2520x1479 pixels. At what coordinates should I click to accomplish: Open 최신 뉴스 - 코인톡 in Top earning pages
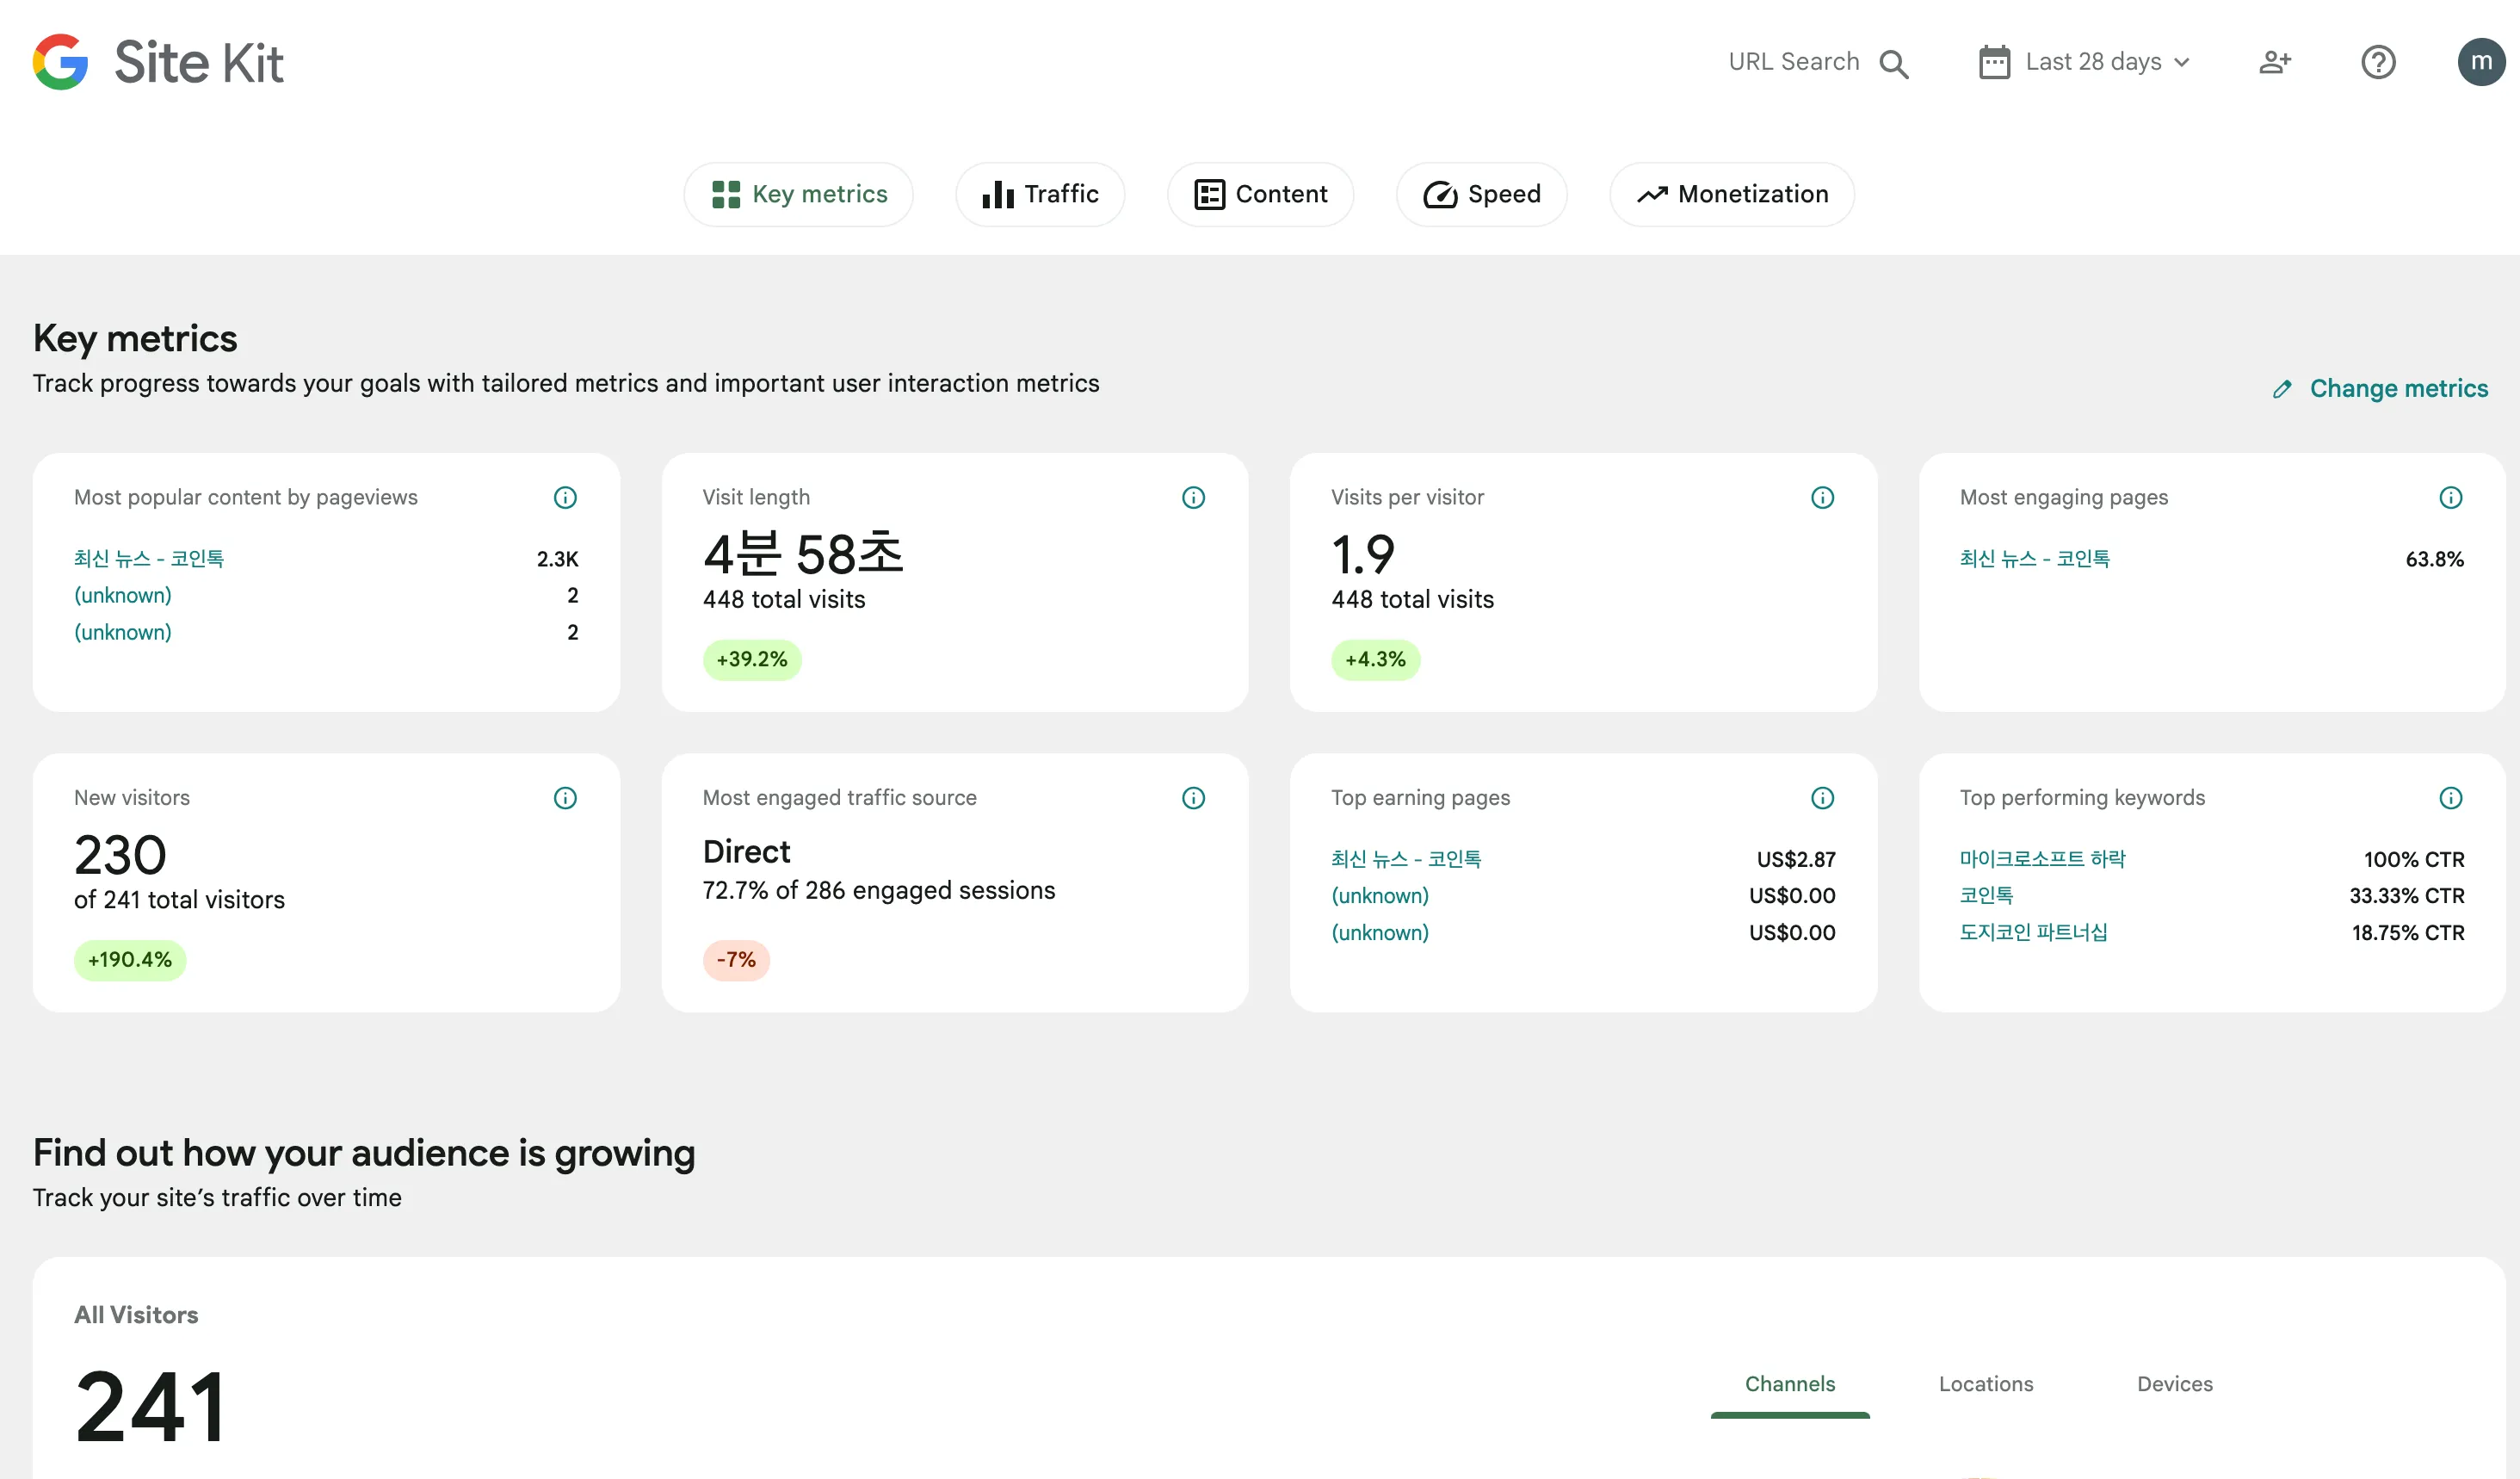click(1406, 858)
